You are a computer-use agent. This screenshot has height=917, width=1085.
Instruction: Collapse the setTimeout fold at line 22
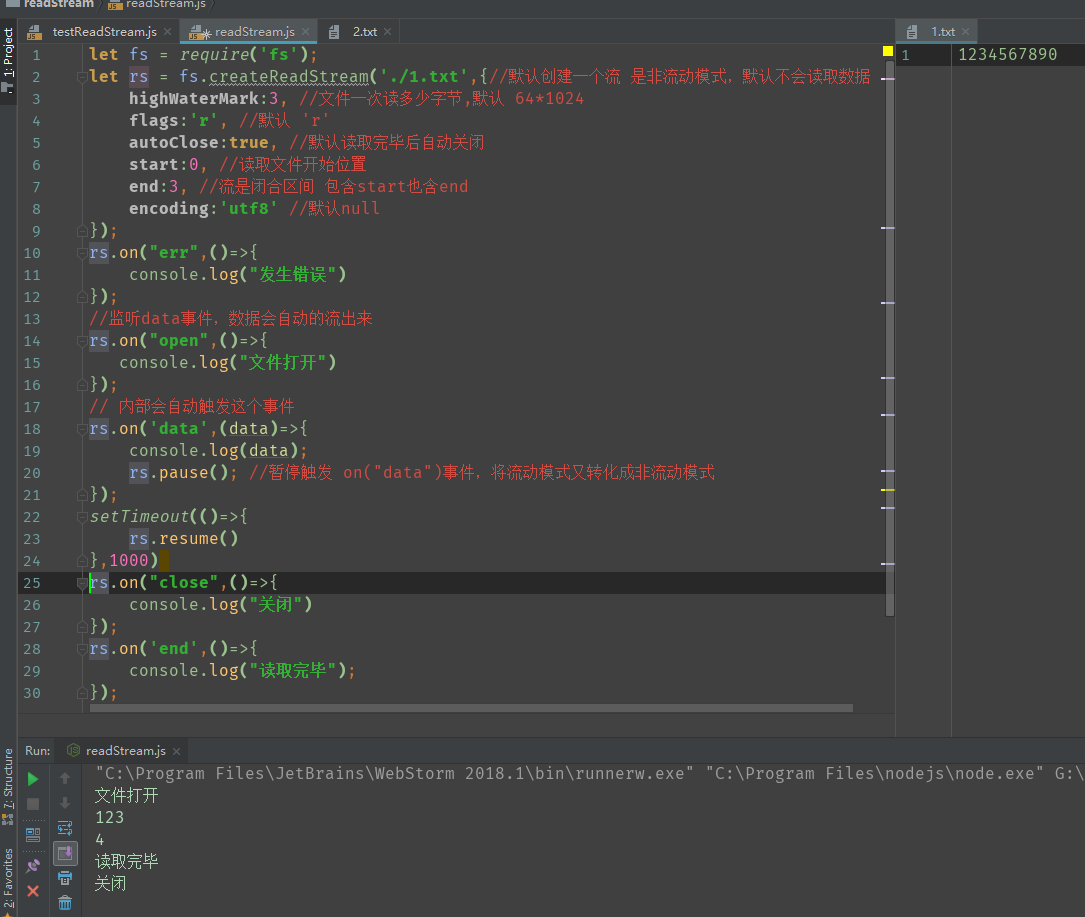tap(82, 517)
